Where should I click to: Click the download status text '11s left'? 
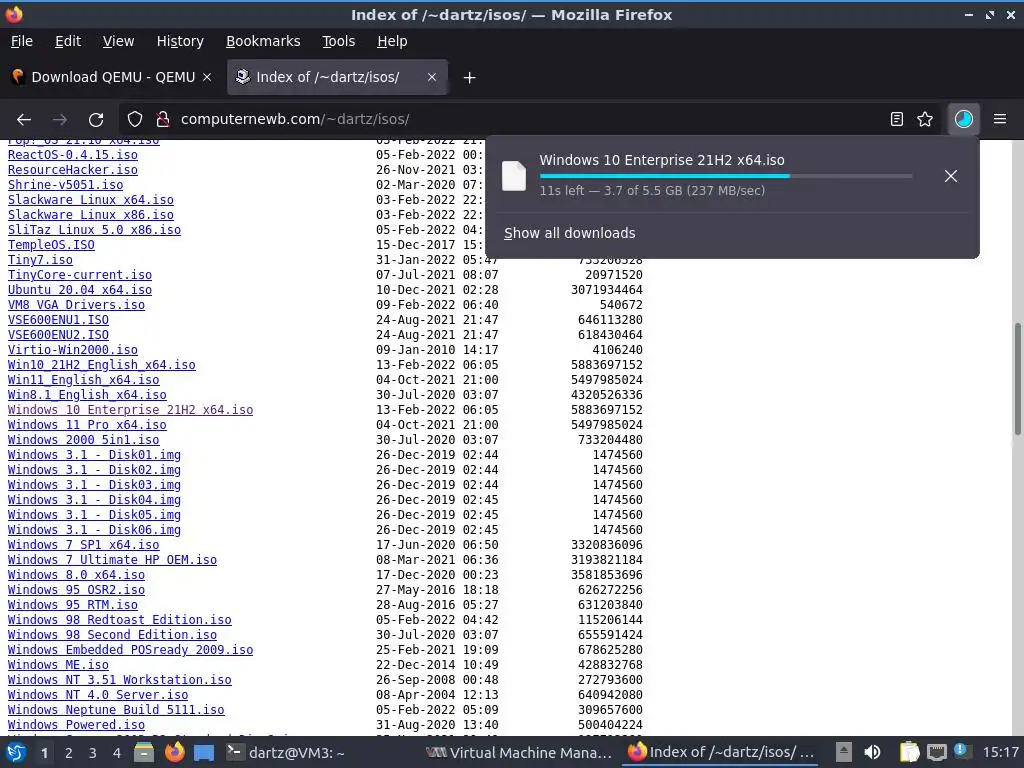tap(562, 191)
